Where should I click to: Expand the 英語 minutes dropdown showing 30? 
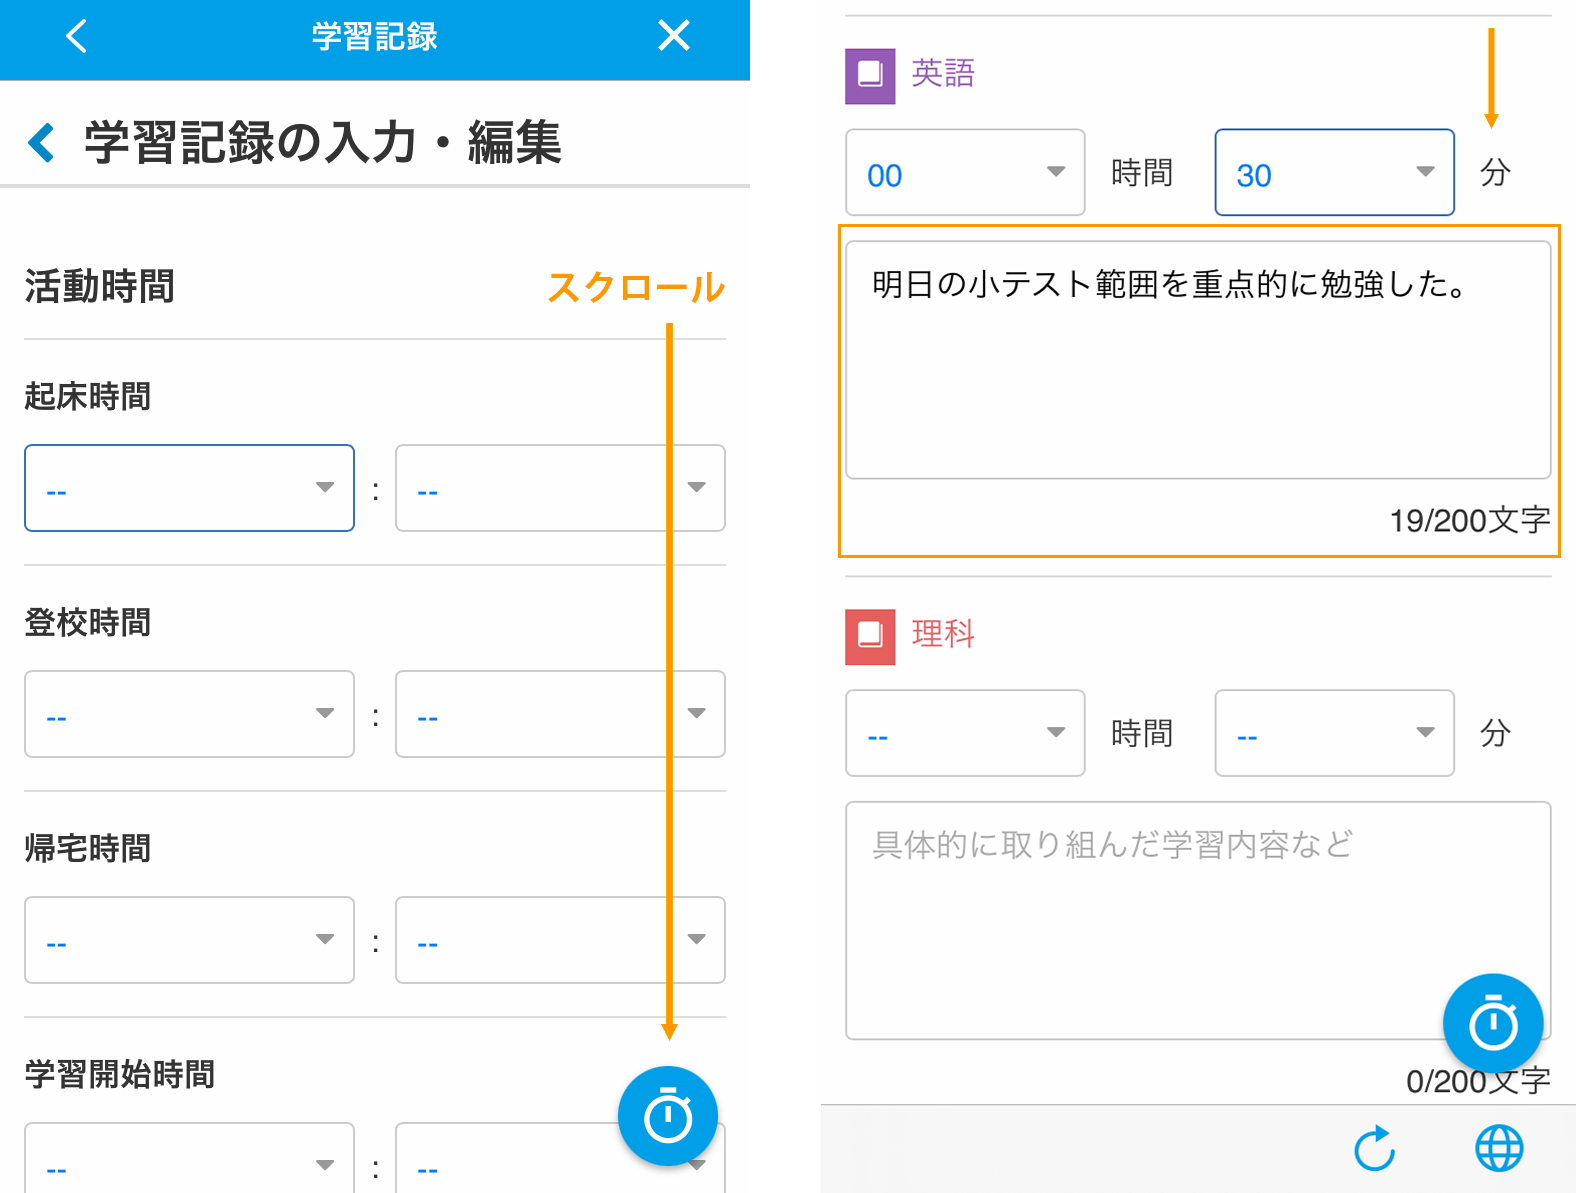coord(1334,172)
